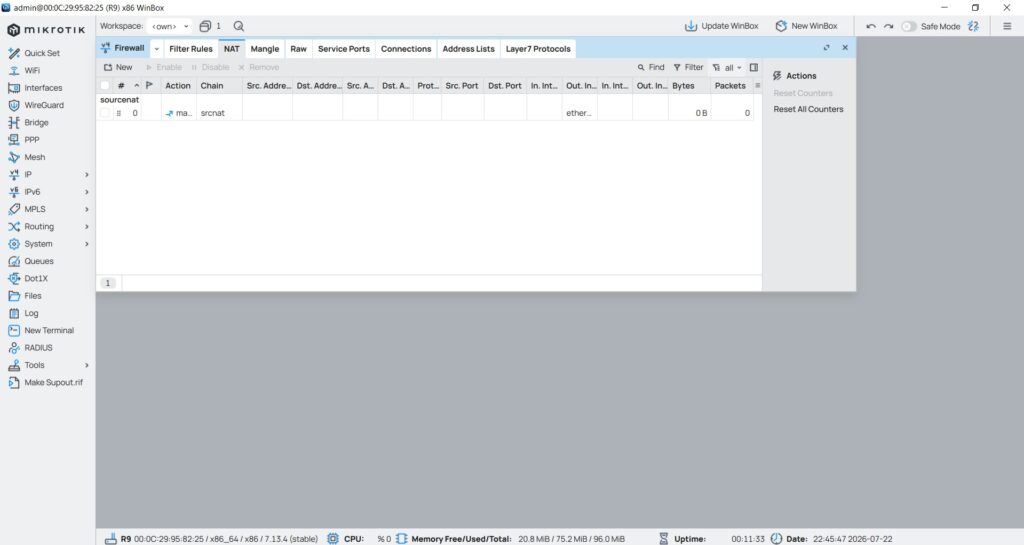
Task: Open Interfaces in the sidebar
Action: [x=43, y=87]
